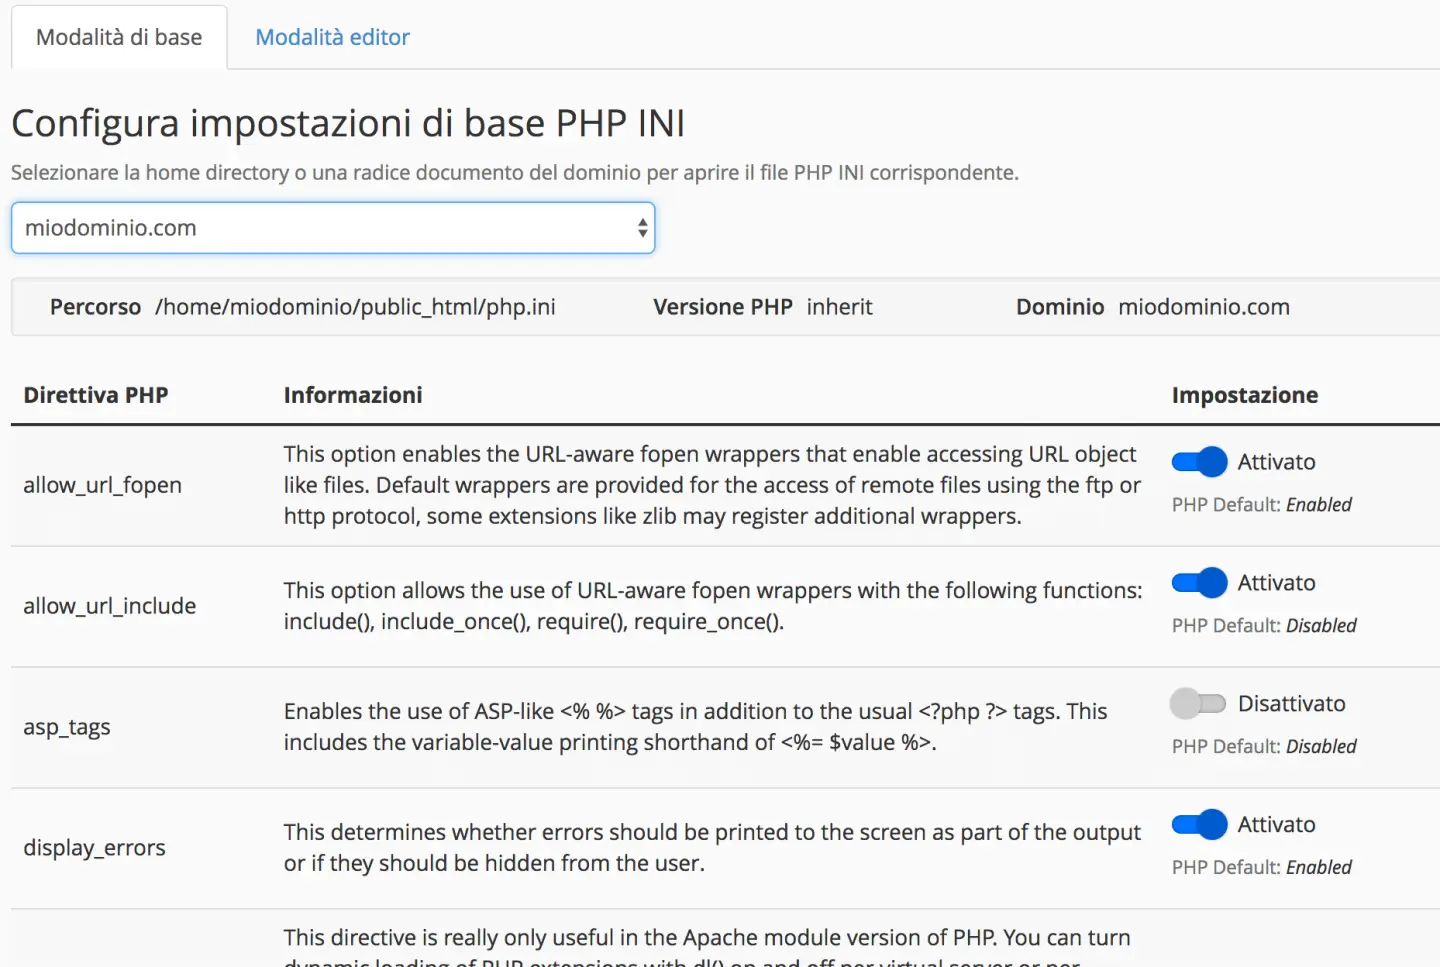Click the allow_url_include directive name
The height and width of the screenshot is (967, 1440).
(x=110, y=606)
